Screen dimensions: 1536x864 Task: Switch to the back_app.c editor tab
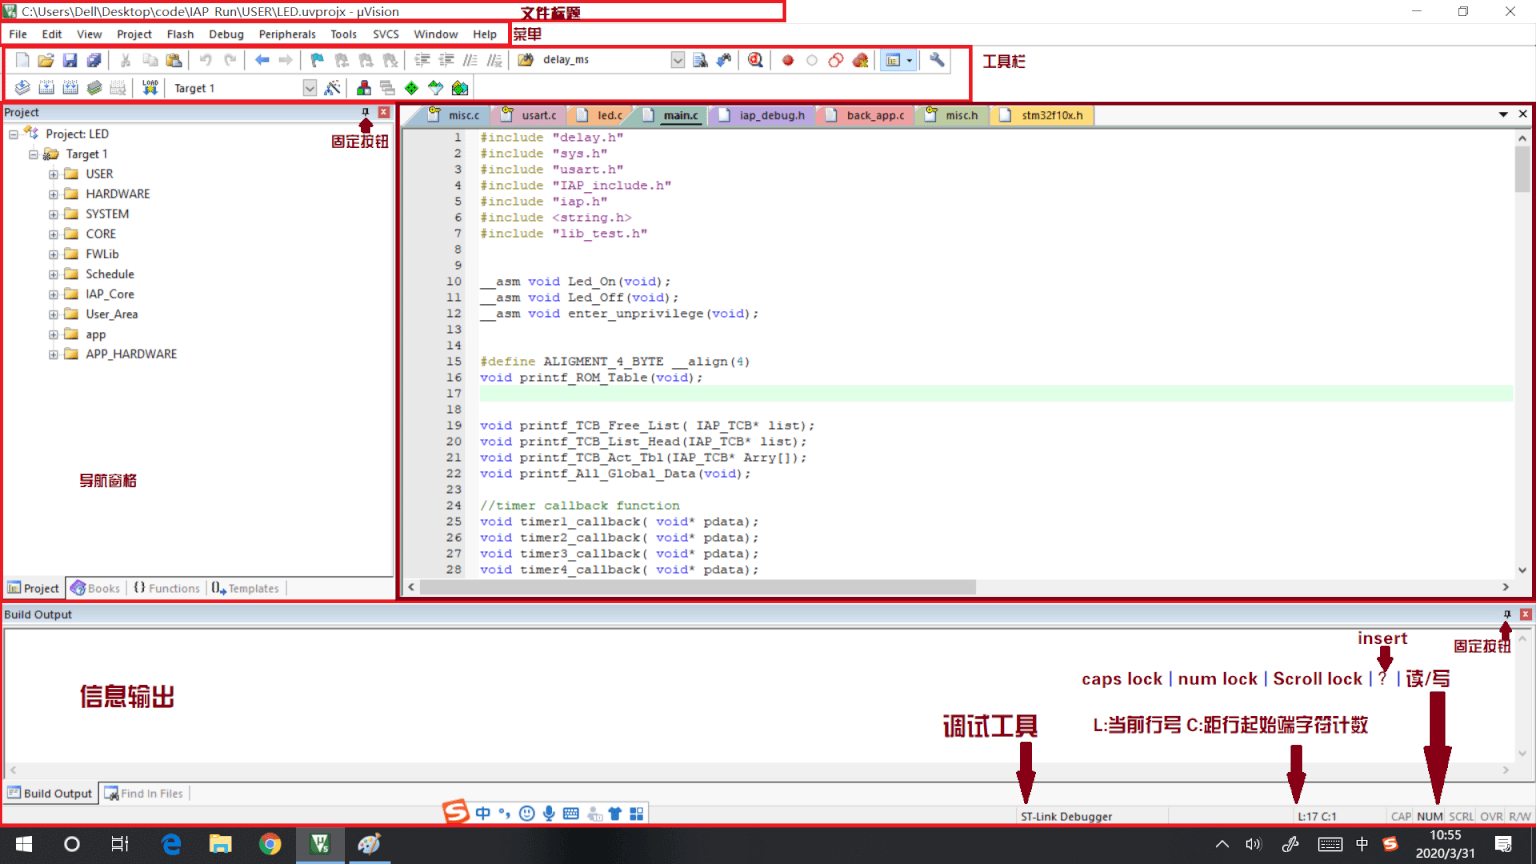[867, 115]
